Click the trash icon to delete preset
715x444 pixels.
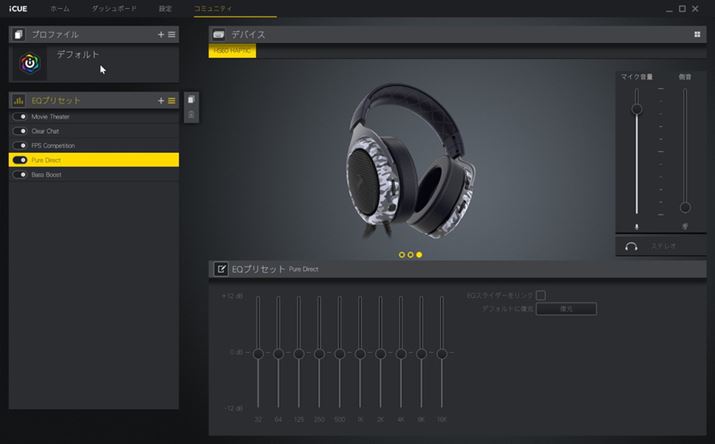(x=191, y=116)
